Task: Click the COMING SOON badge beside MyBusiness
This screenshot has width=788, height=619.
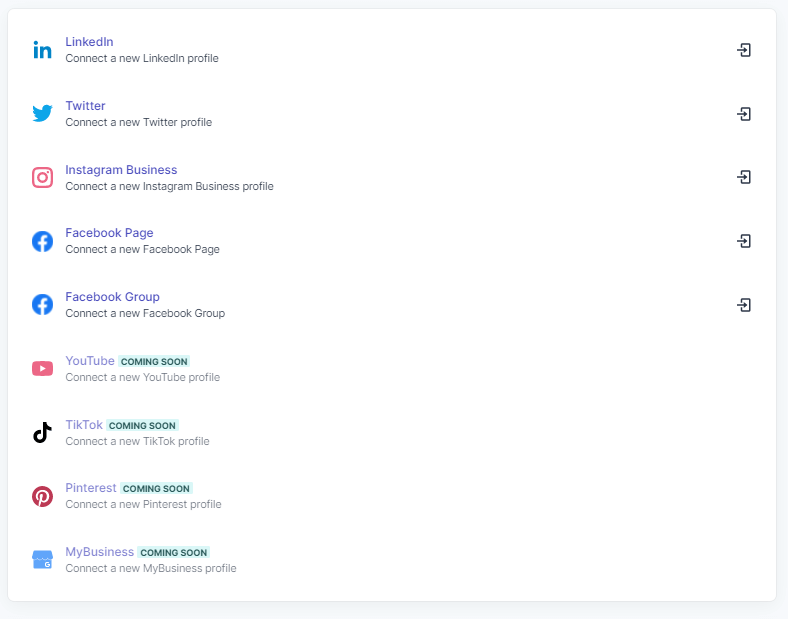Action: (173, 553)
